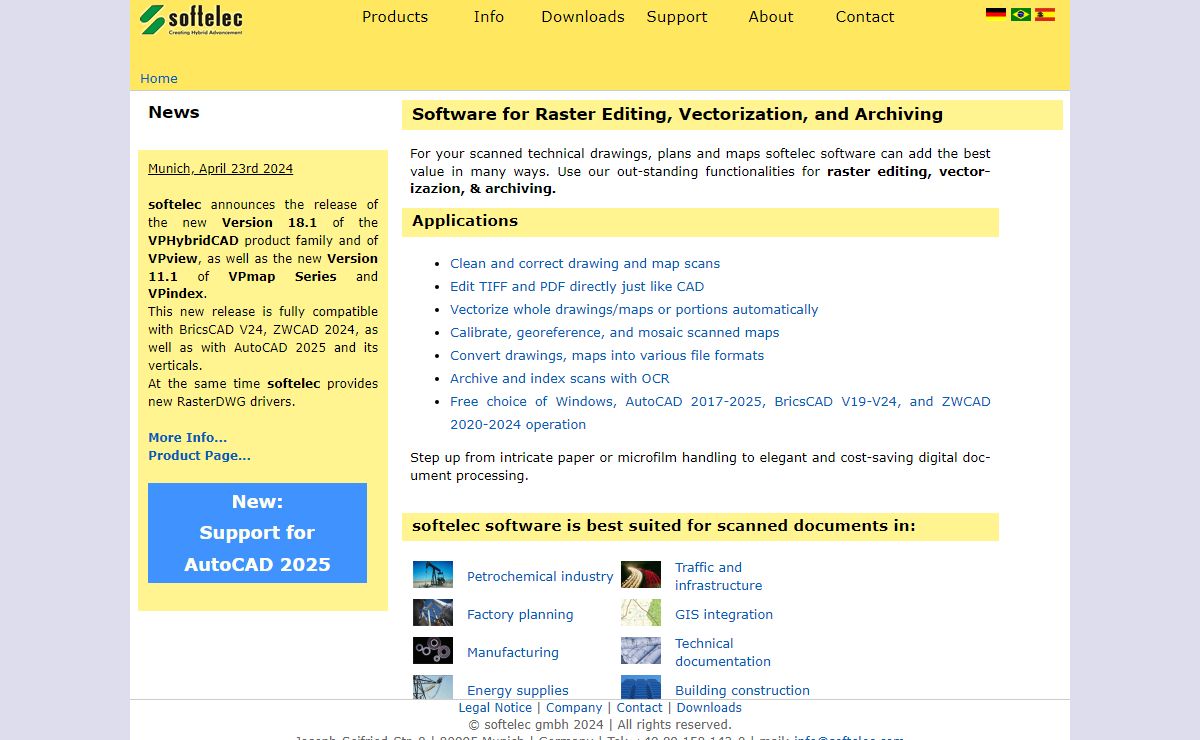The width and height of the screenshot is (1200, 740).
Task: Open Legal Notice footer link
Action: tap(495, 708)
